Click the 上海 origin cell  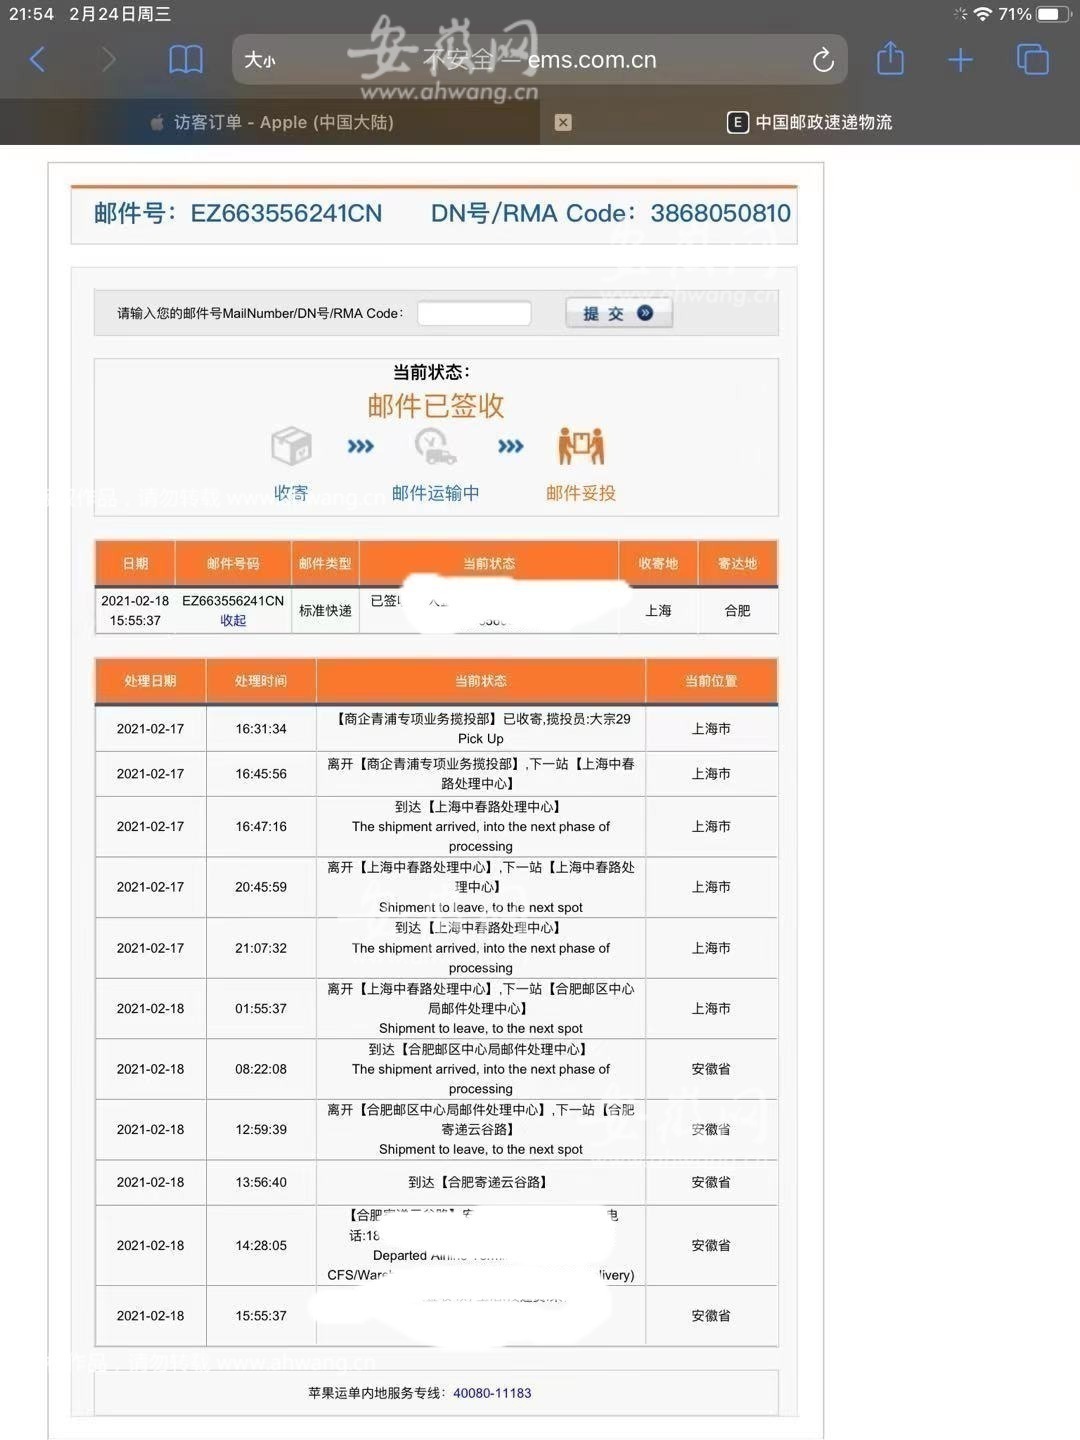click(658, 611)
